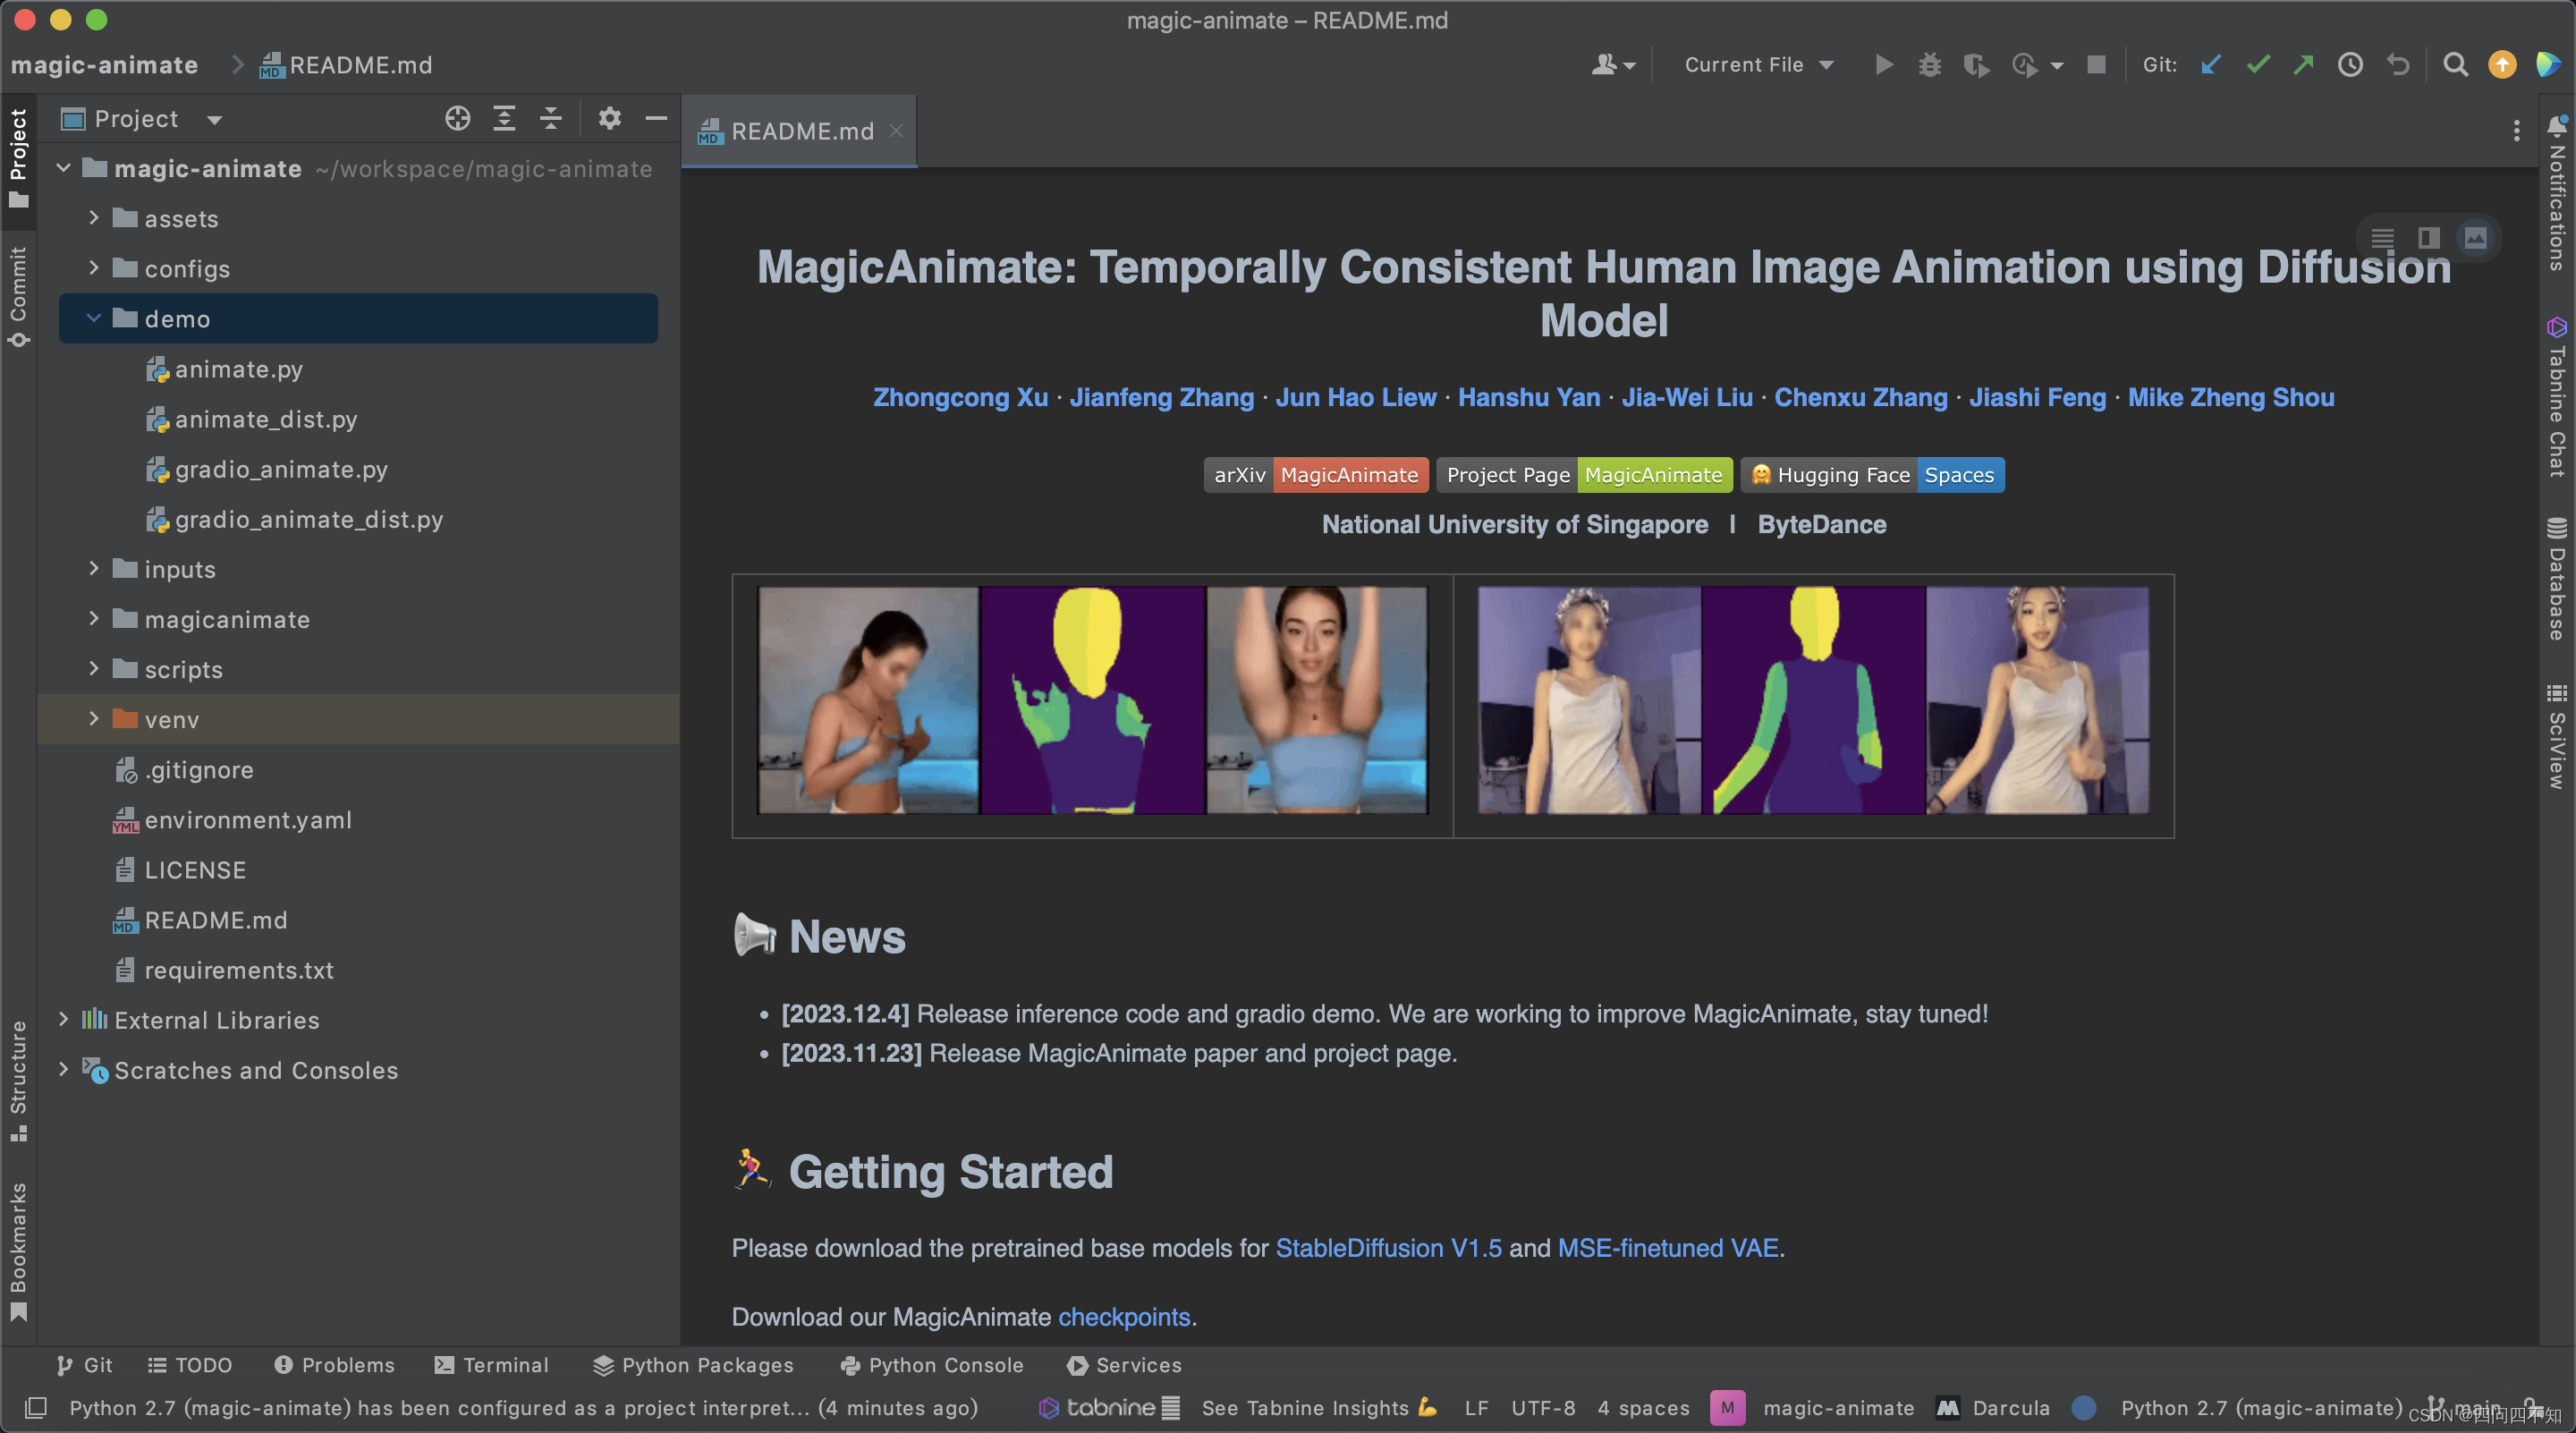The height and width of the screenshot is (1433, 2576).
Task: Open the Terminal tool window tab
Action: tap(492, 1365)
